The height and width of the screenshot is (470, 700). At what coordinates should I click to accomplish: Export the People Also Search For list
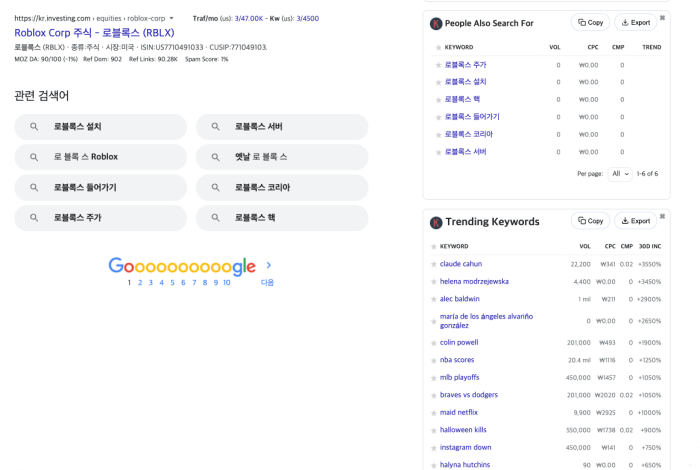tap(636, 22)
